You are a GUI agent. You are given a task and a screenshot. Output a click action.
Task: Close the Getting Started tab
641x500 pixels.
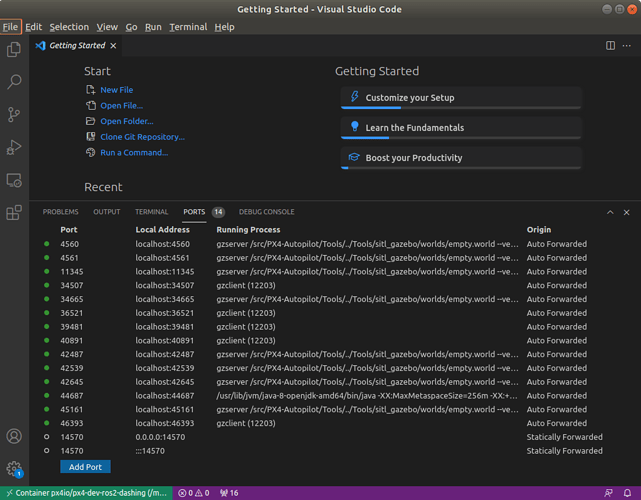coord(113,46)
